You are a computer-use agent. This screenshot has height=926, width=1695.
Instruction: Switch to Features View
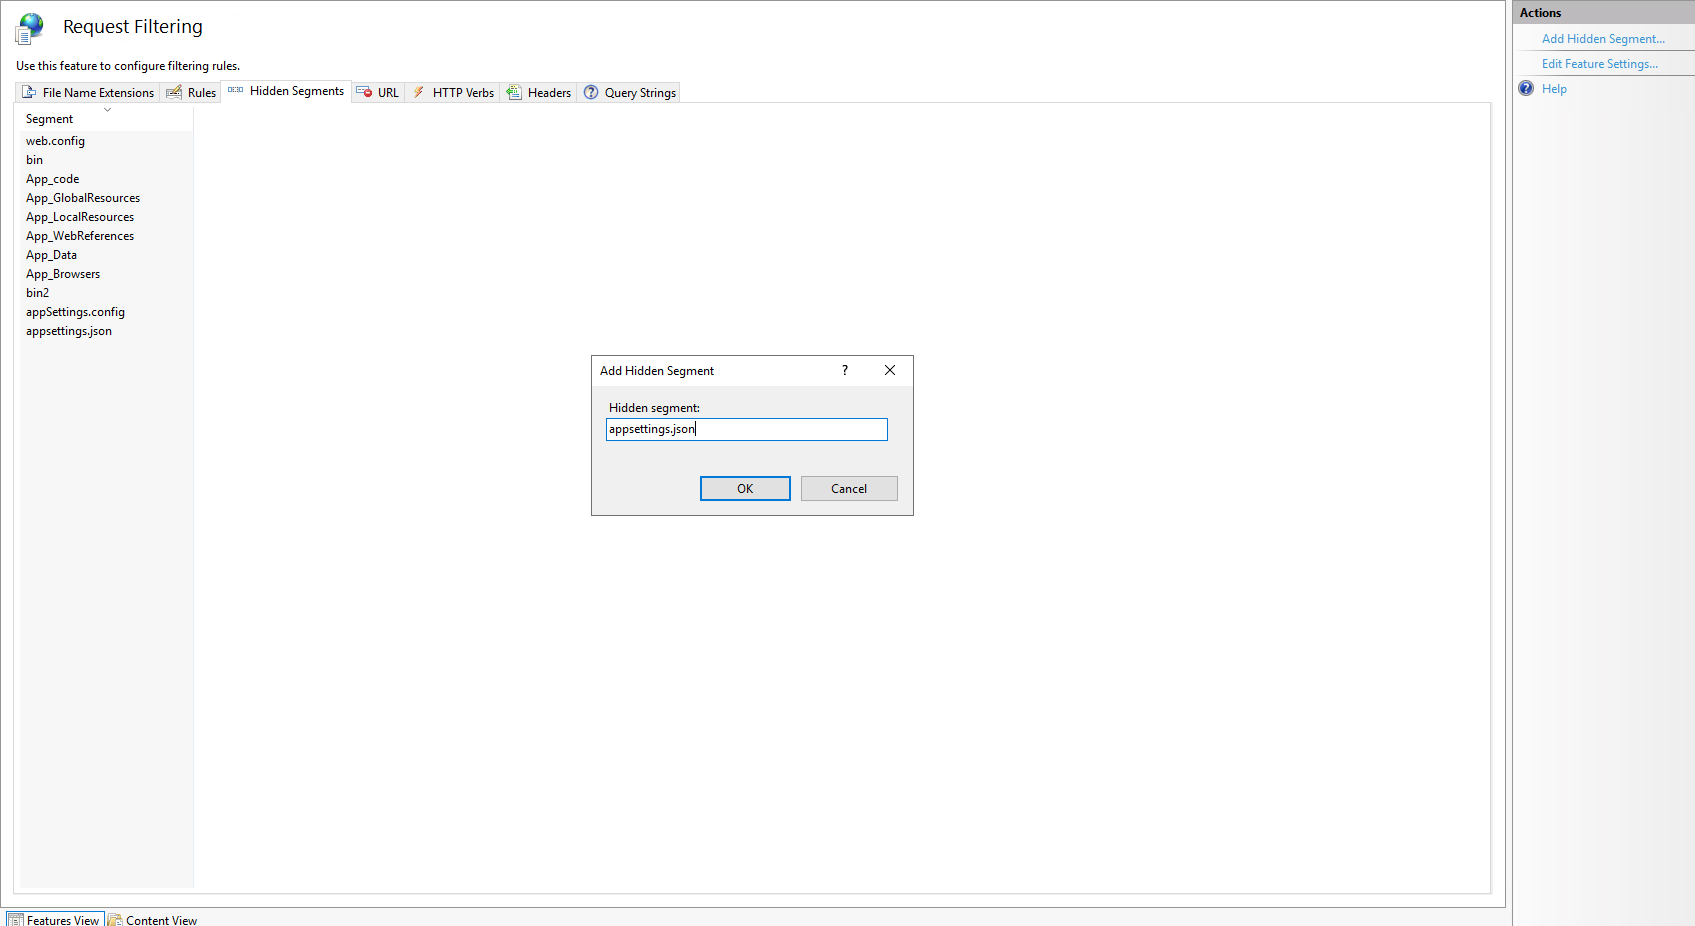coord(55,919)
